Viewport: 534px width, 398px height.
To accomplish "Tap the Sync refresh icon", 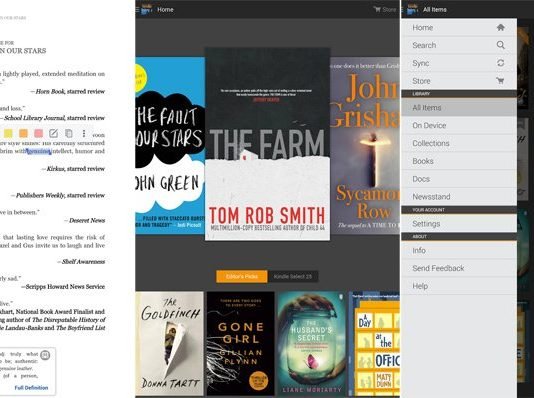I will pyautogui.click(x=500, y=63).
